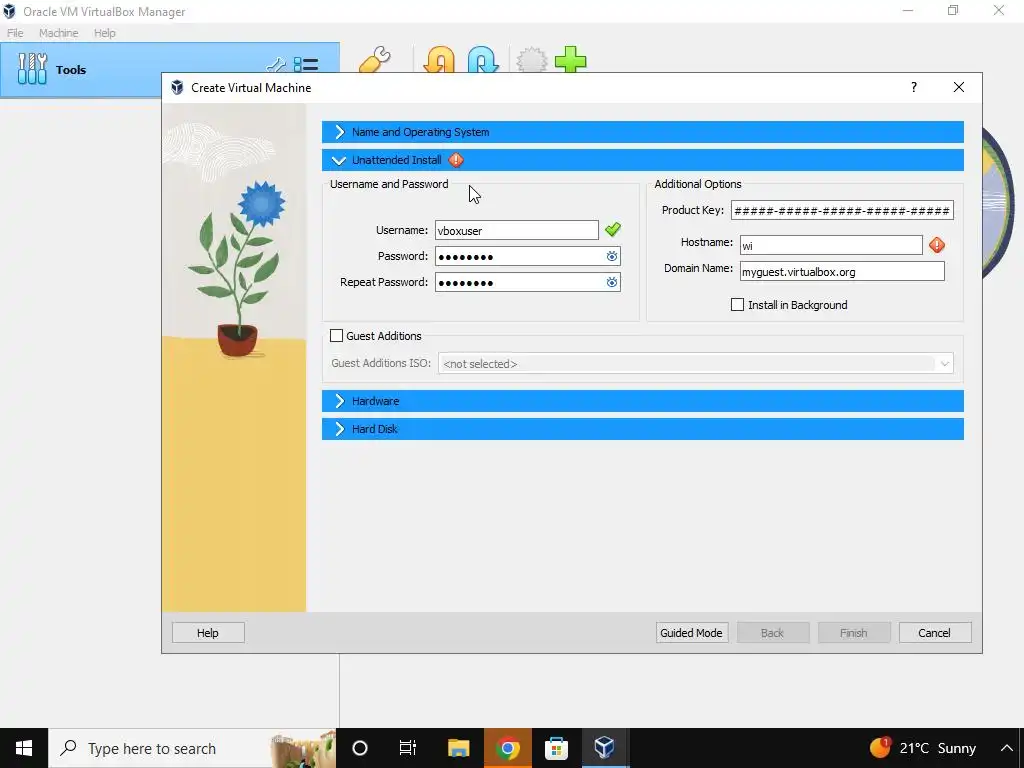Expand the Name and Operating System section
The image size is (1024, 768).
coord(643,132)
